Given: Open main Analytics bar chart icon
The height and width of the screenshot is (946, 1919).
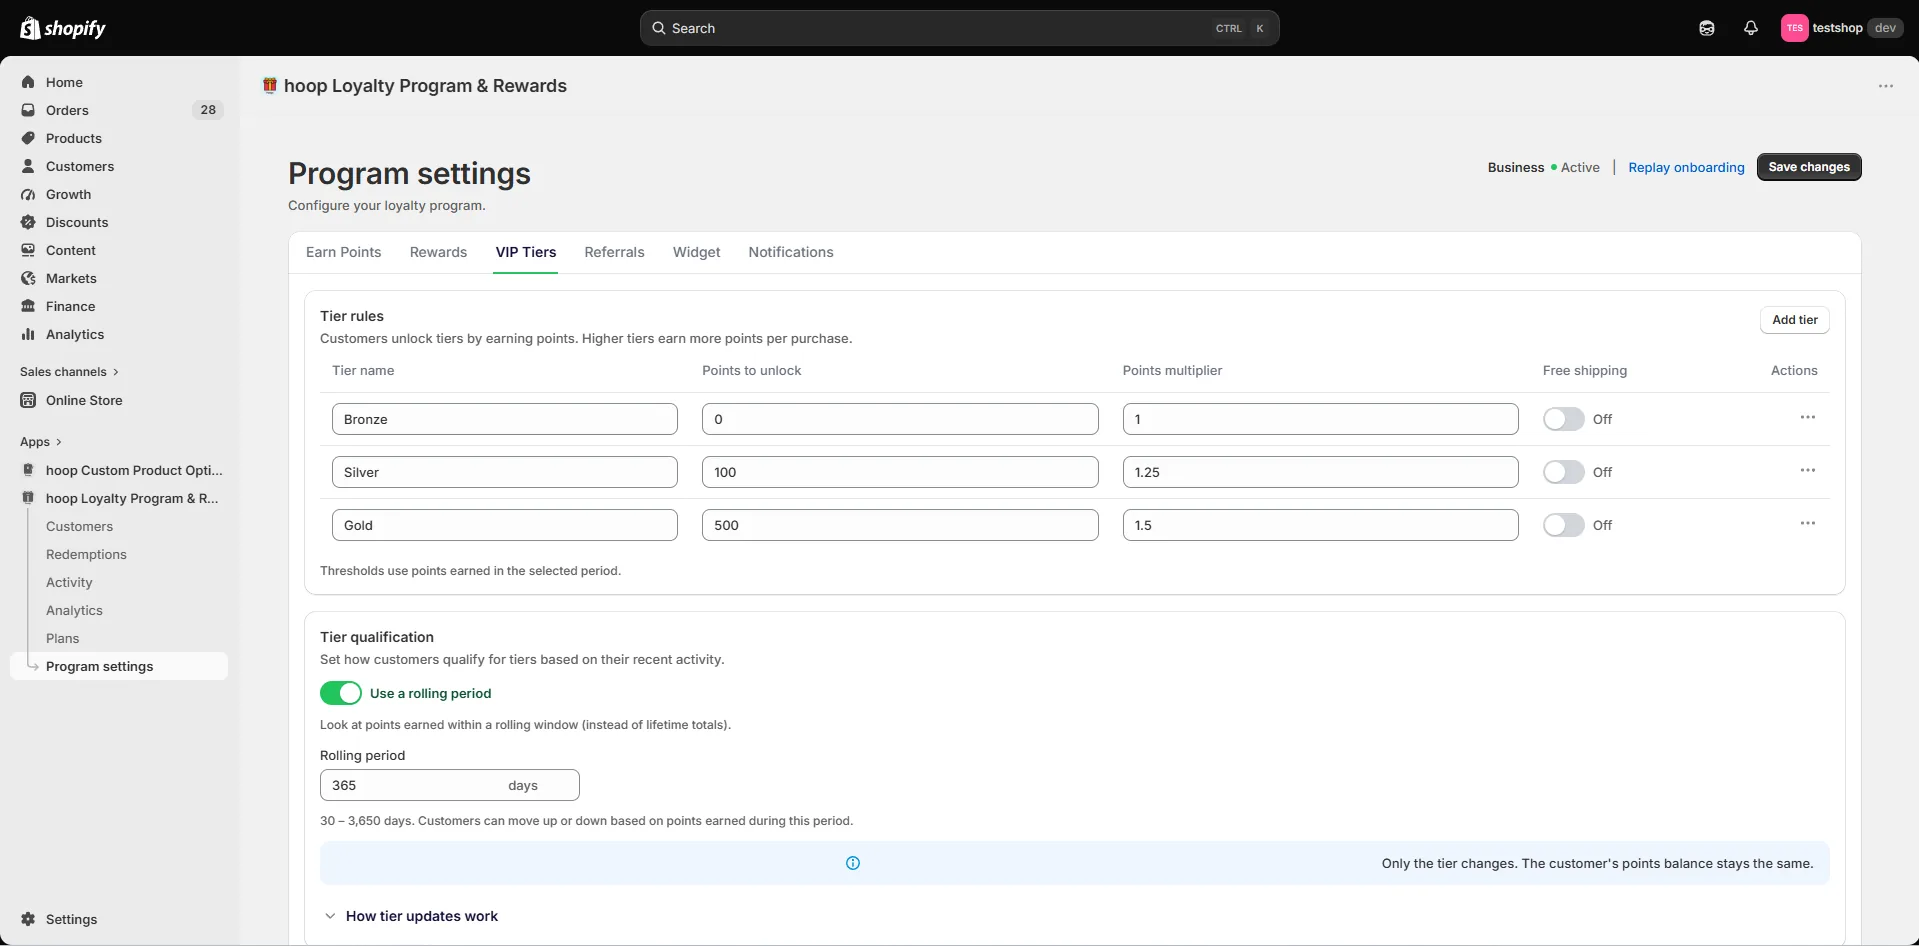Looking at the screenshot, I should coord(28,334).
